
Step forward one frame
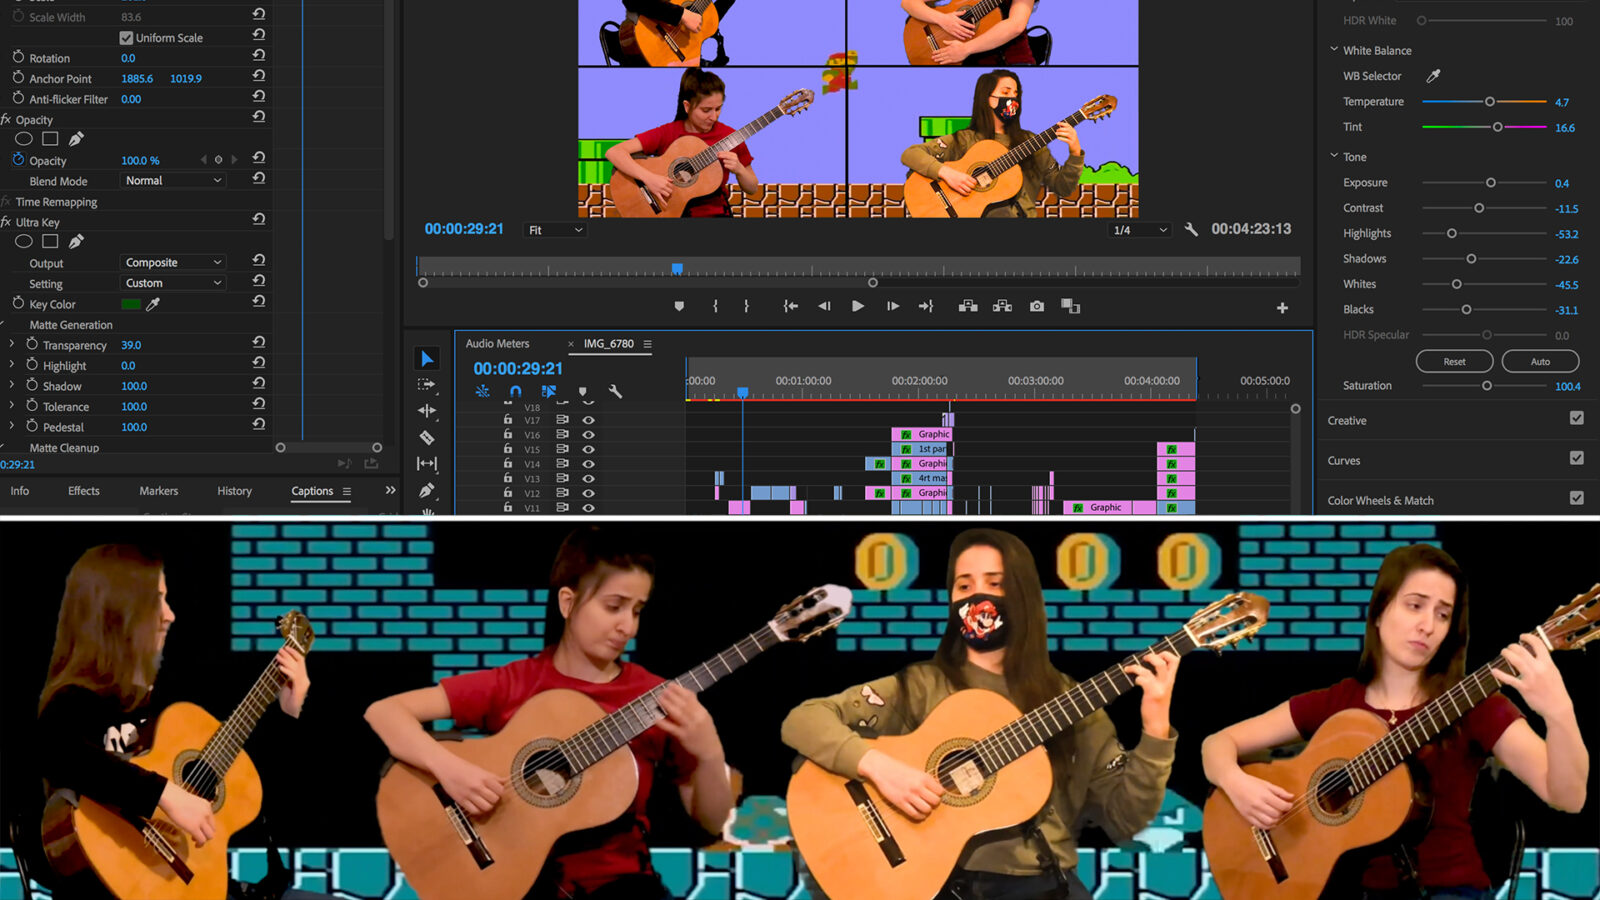[893, 307]
